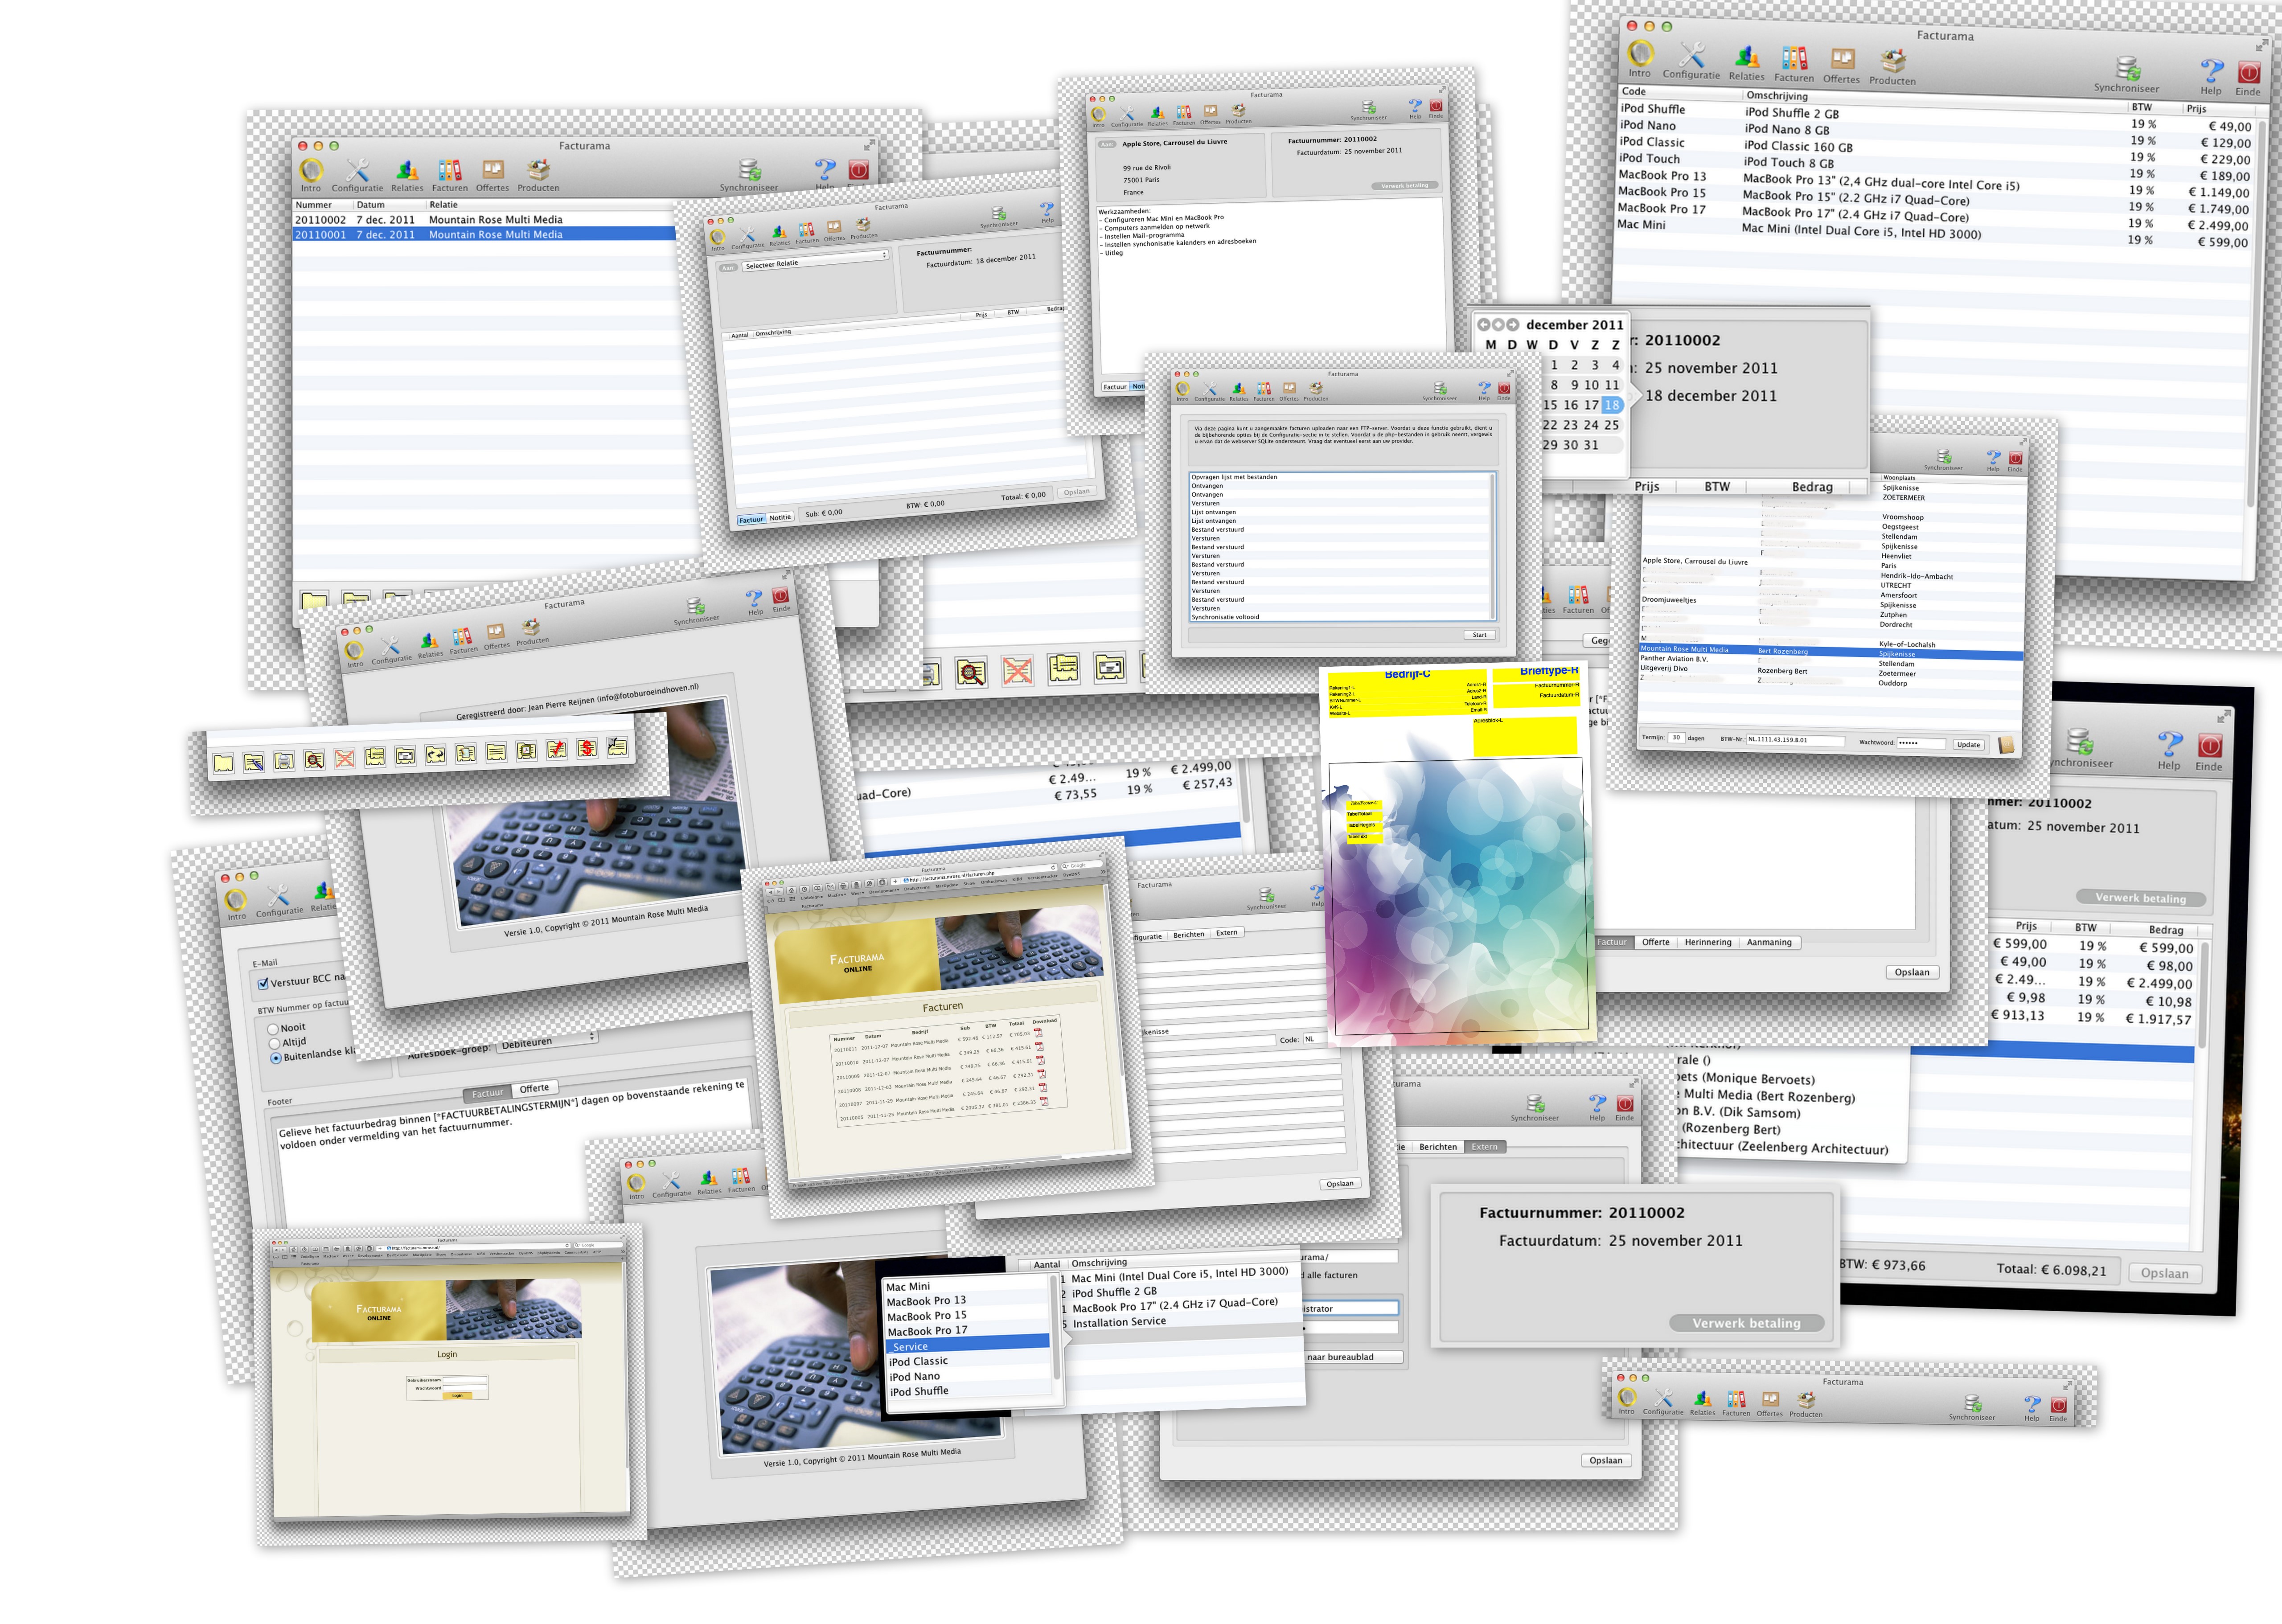
Task: Toggle the Verstuur BCC checkbox under E-Mail
Action: (264, 984)
